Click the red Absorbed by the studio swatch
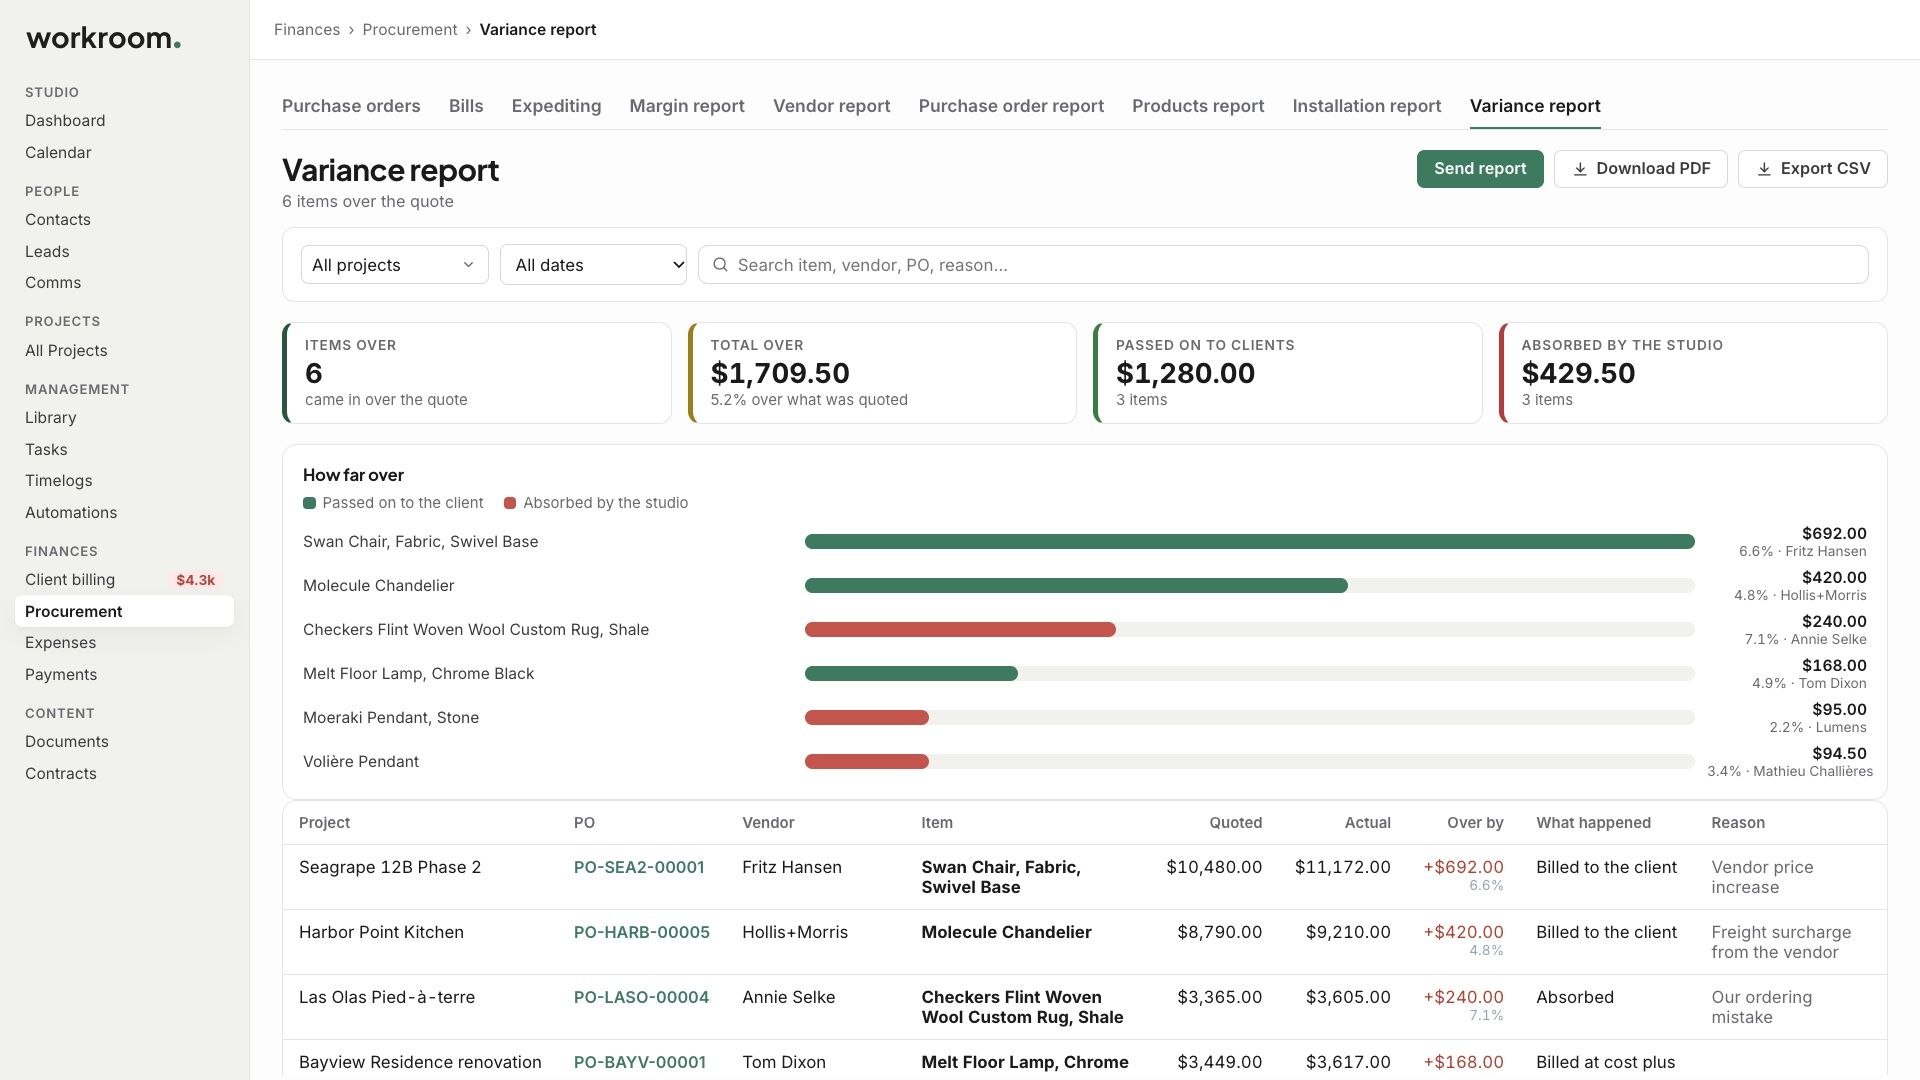The width and height of the screenshot is (1920, 1080). pyautogui.click(x=510, y=503)
